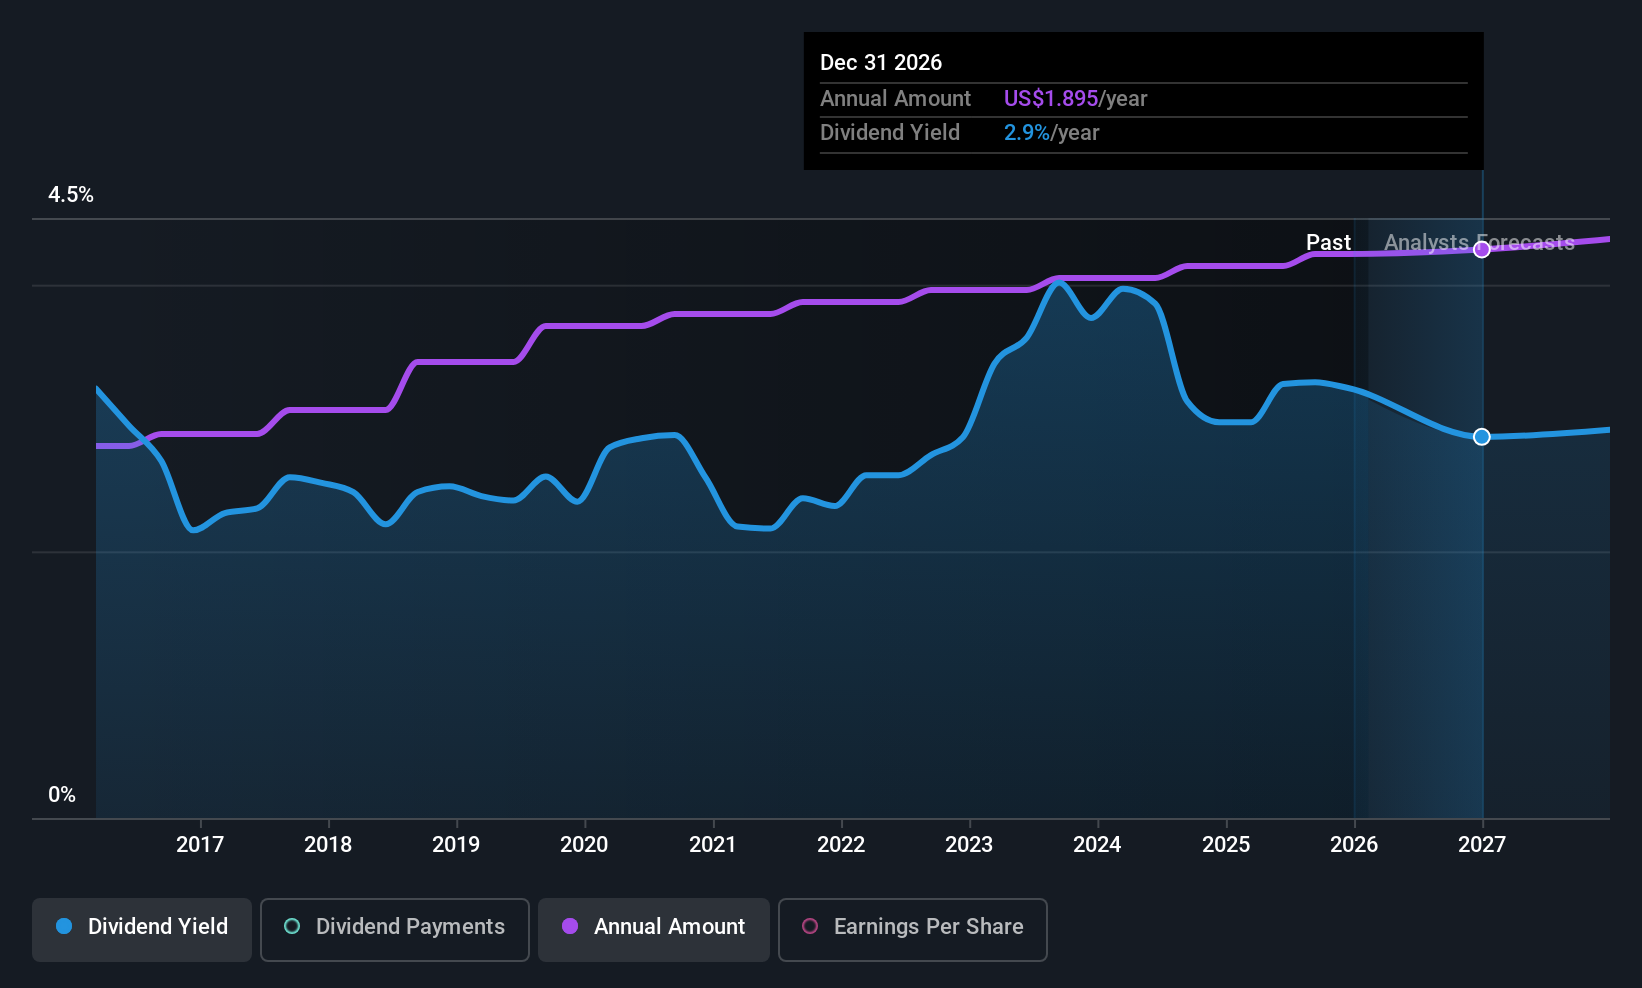Image resolution: width=1642 pixels, height=988 pixels.
Task: Click the purple Annual Amount legend dot
Action: [570, 926]
